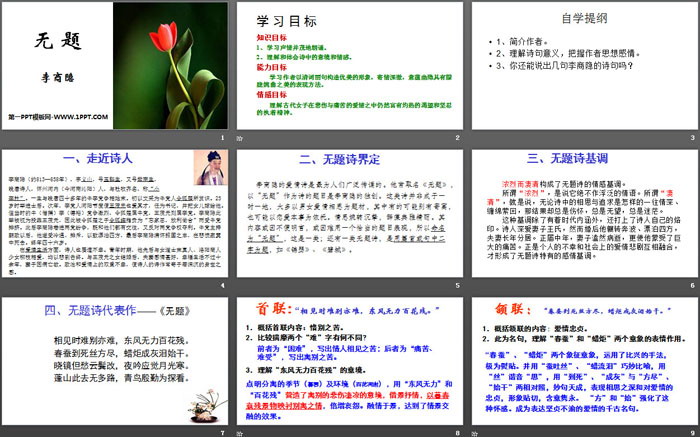This screenshot has width=700, height=437.
Task: Select slide 6 titled 三、无题诗基调
Action: click(x=585, y=213)
